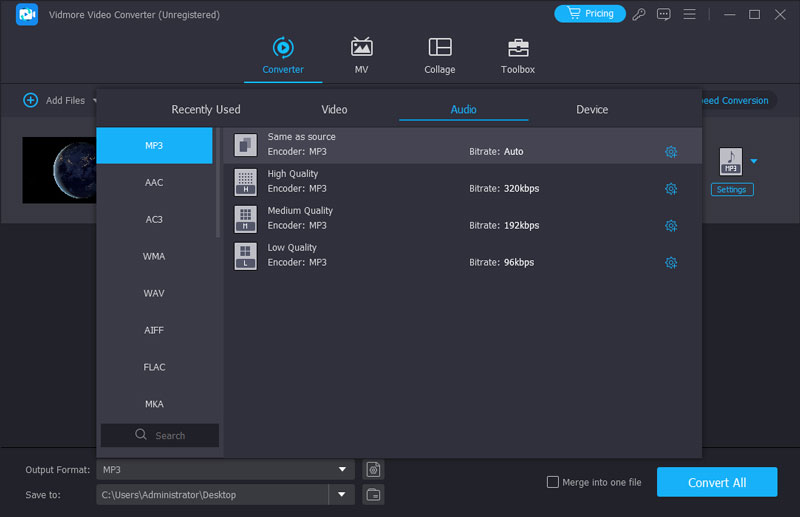
Task: Open the feedback chat bubble icon
Action: point(663,14)
